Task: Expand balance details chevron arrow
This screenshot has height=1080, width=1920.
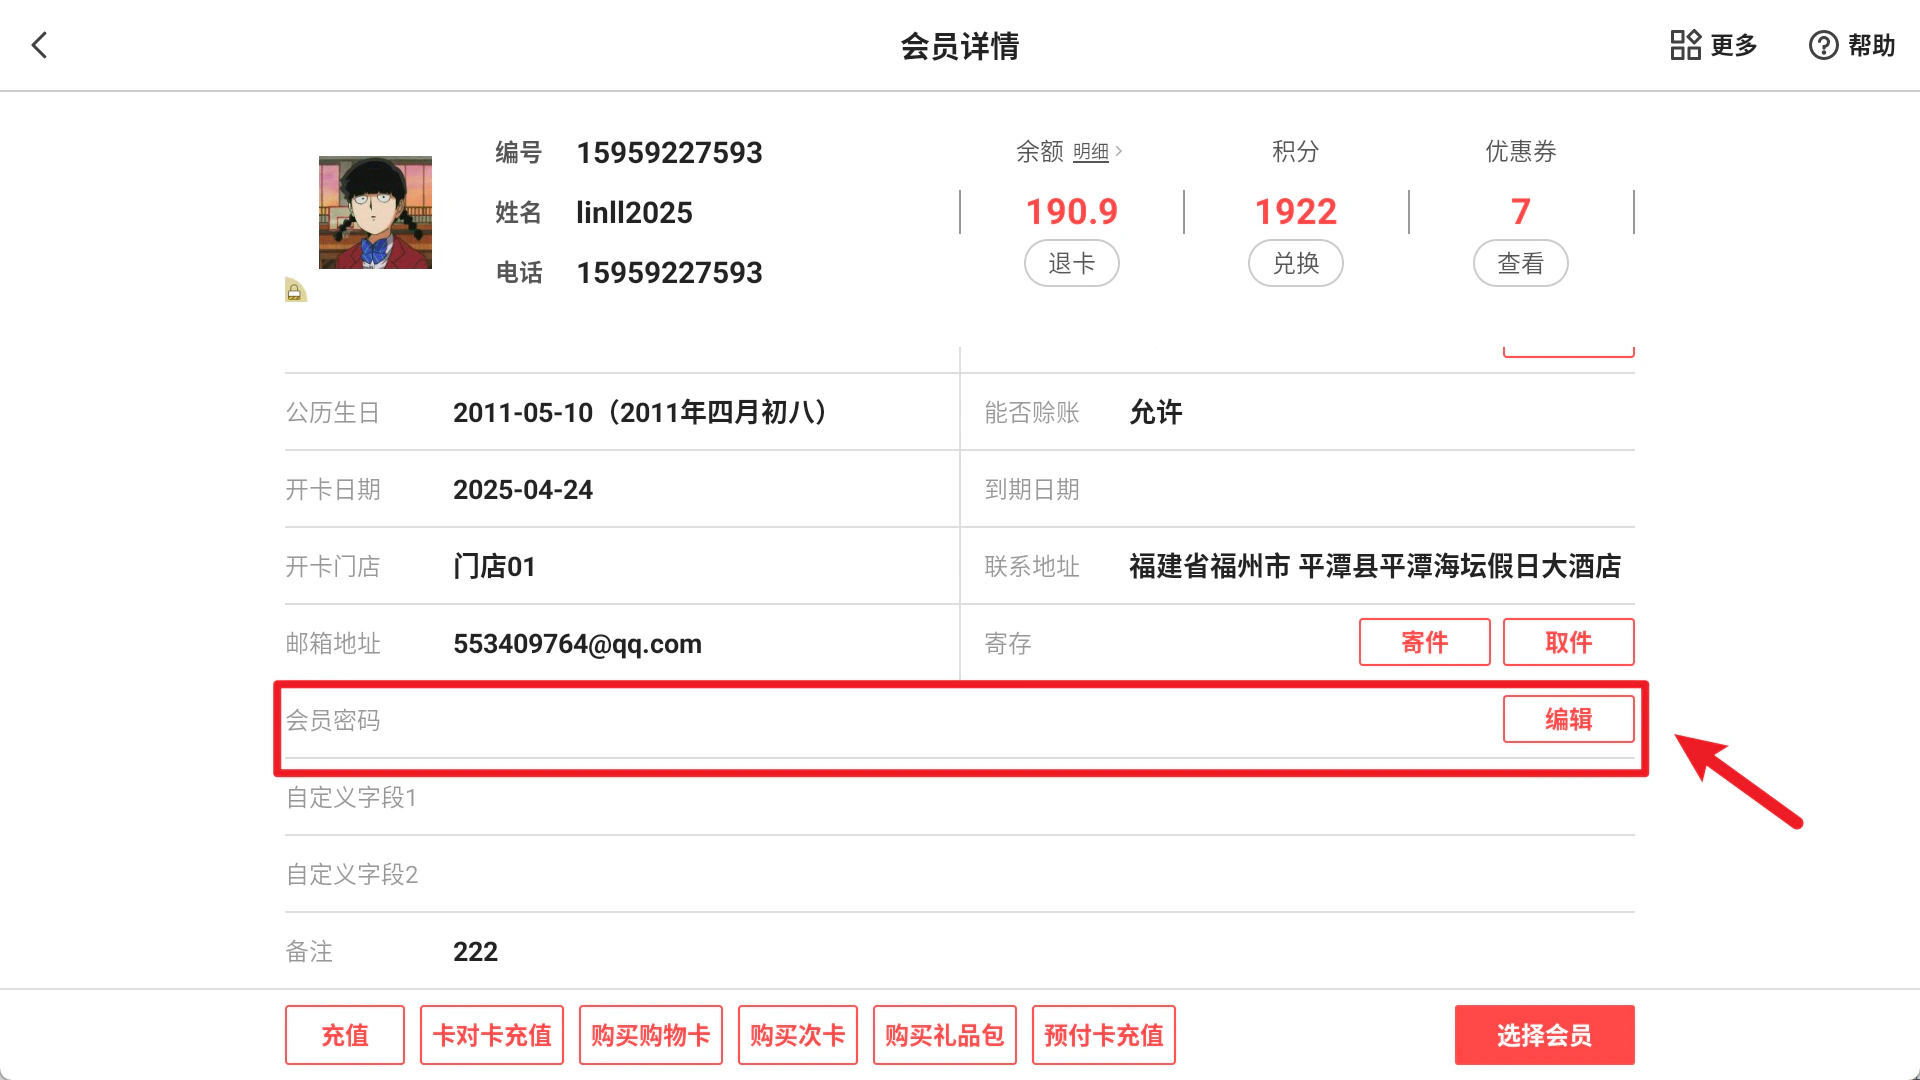Action: 1119,151
